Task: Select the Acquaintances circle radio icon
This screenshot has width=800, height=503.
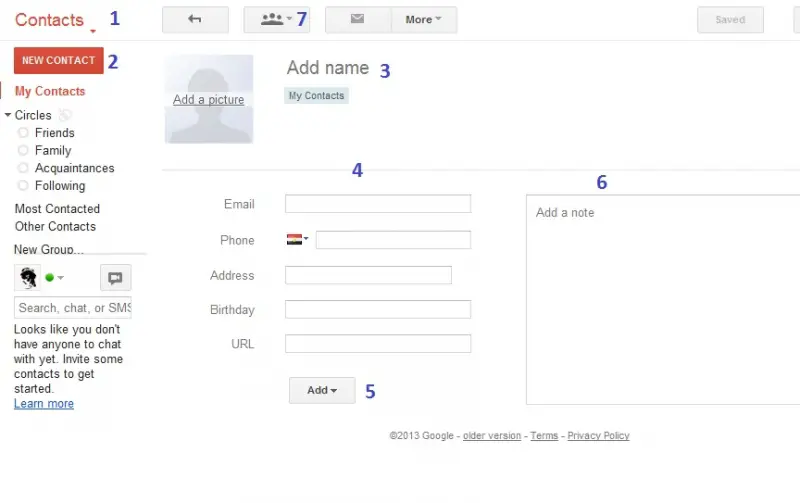Action: click(23, 168)
